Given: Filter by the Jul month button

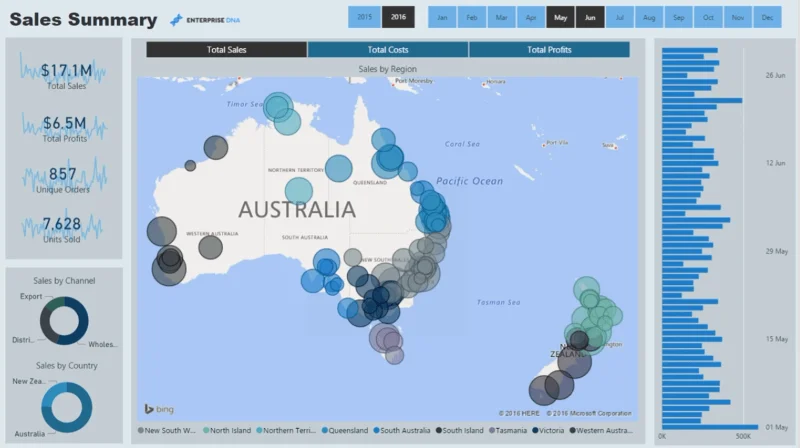Looking at the screenshot, I should [x=620, y=17].
